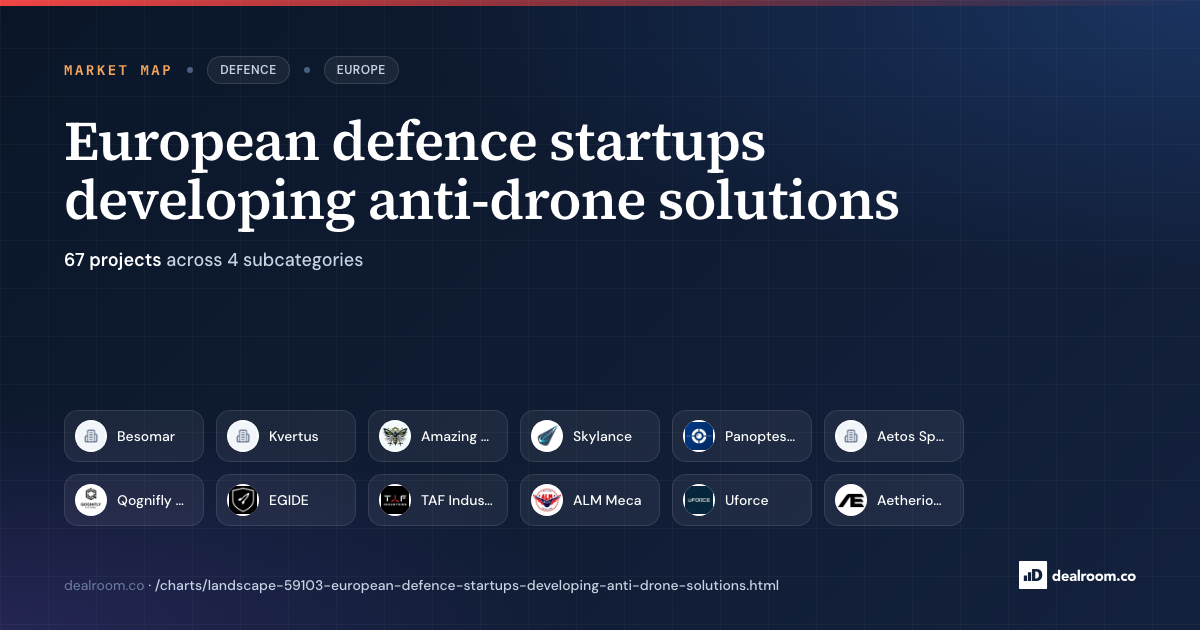Viewport: 1200px width, 630px height.
Task: Click the dealroom.co brand wordmark
Action: click(x=1094, y=576)
